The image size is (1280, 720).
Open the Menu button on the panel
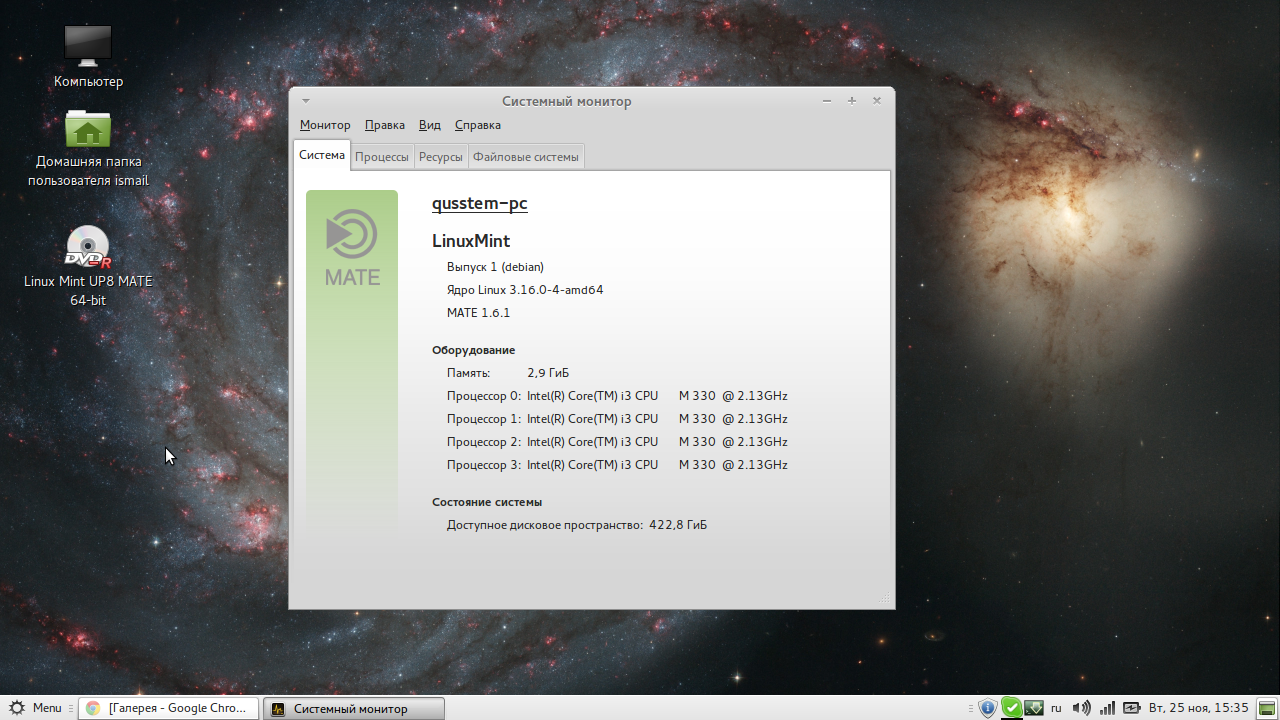point(35,708)
